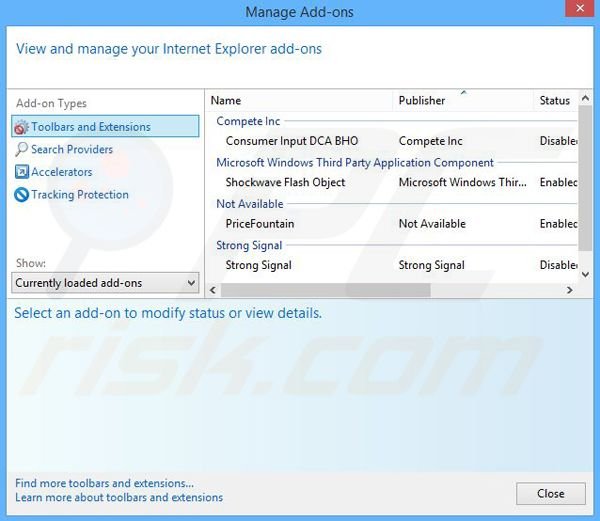Open Find more toolbars and extensions link
600x521 pixels.
click(x=104, y=483)
